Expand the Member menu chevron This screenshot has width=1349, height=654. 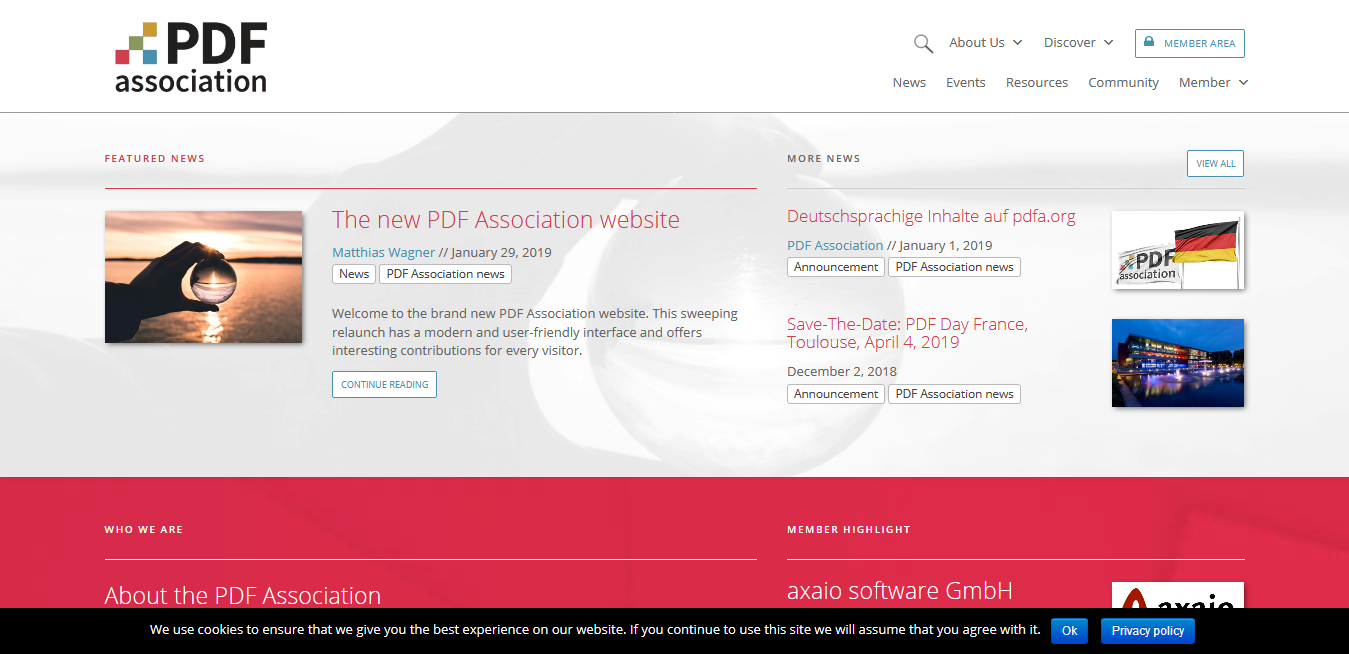pyautogui.click(x=1243, y=83)
